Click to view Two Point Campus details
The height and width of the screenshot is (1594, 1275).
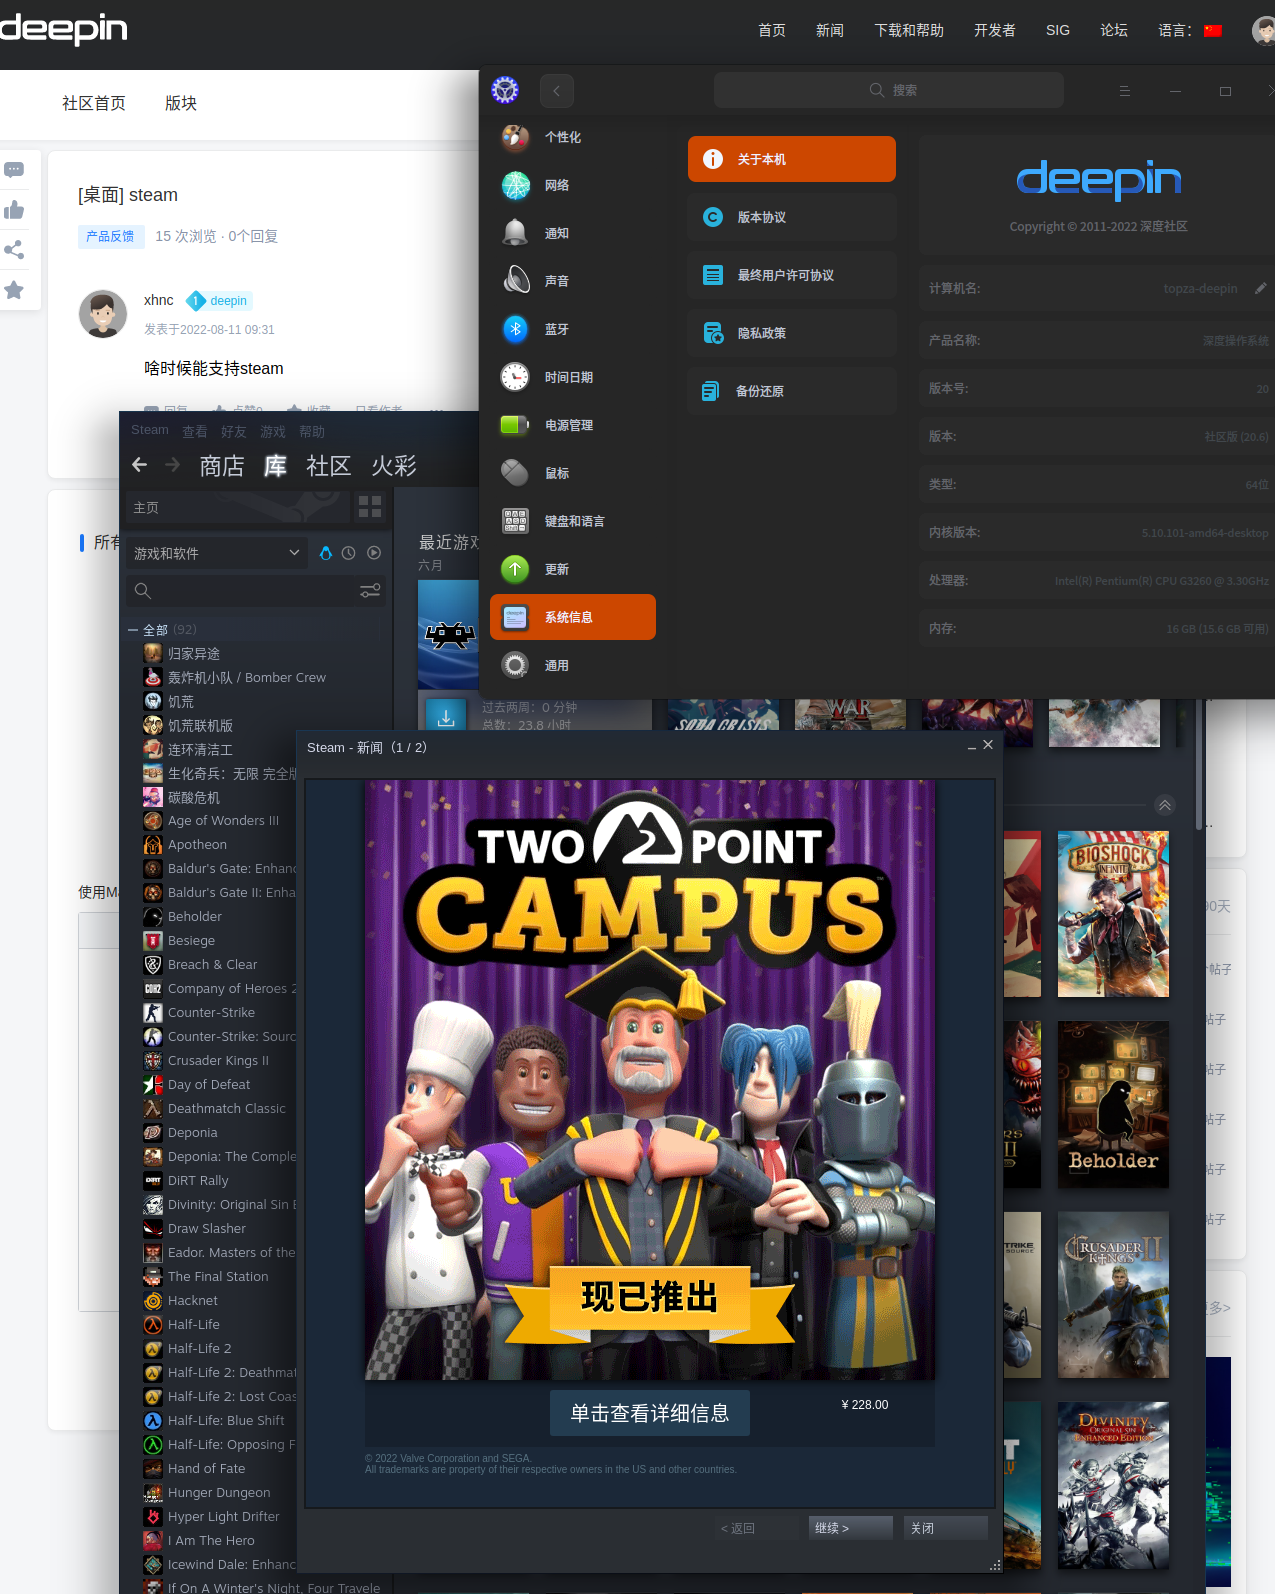coord(650,1413)
